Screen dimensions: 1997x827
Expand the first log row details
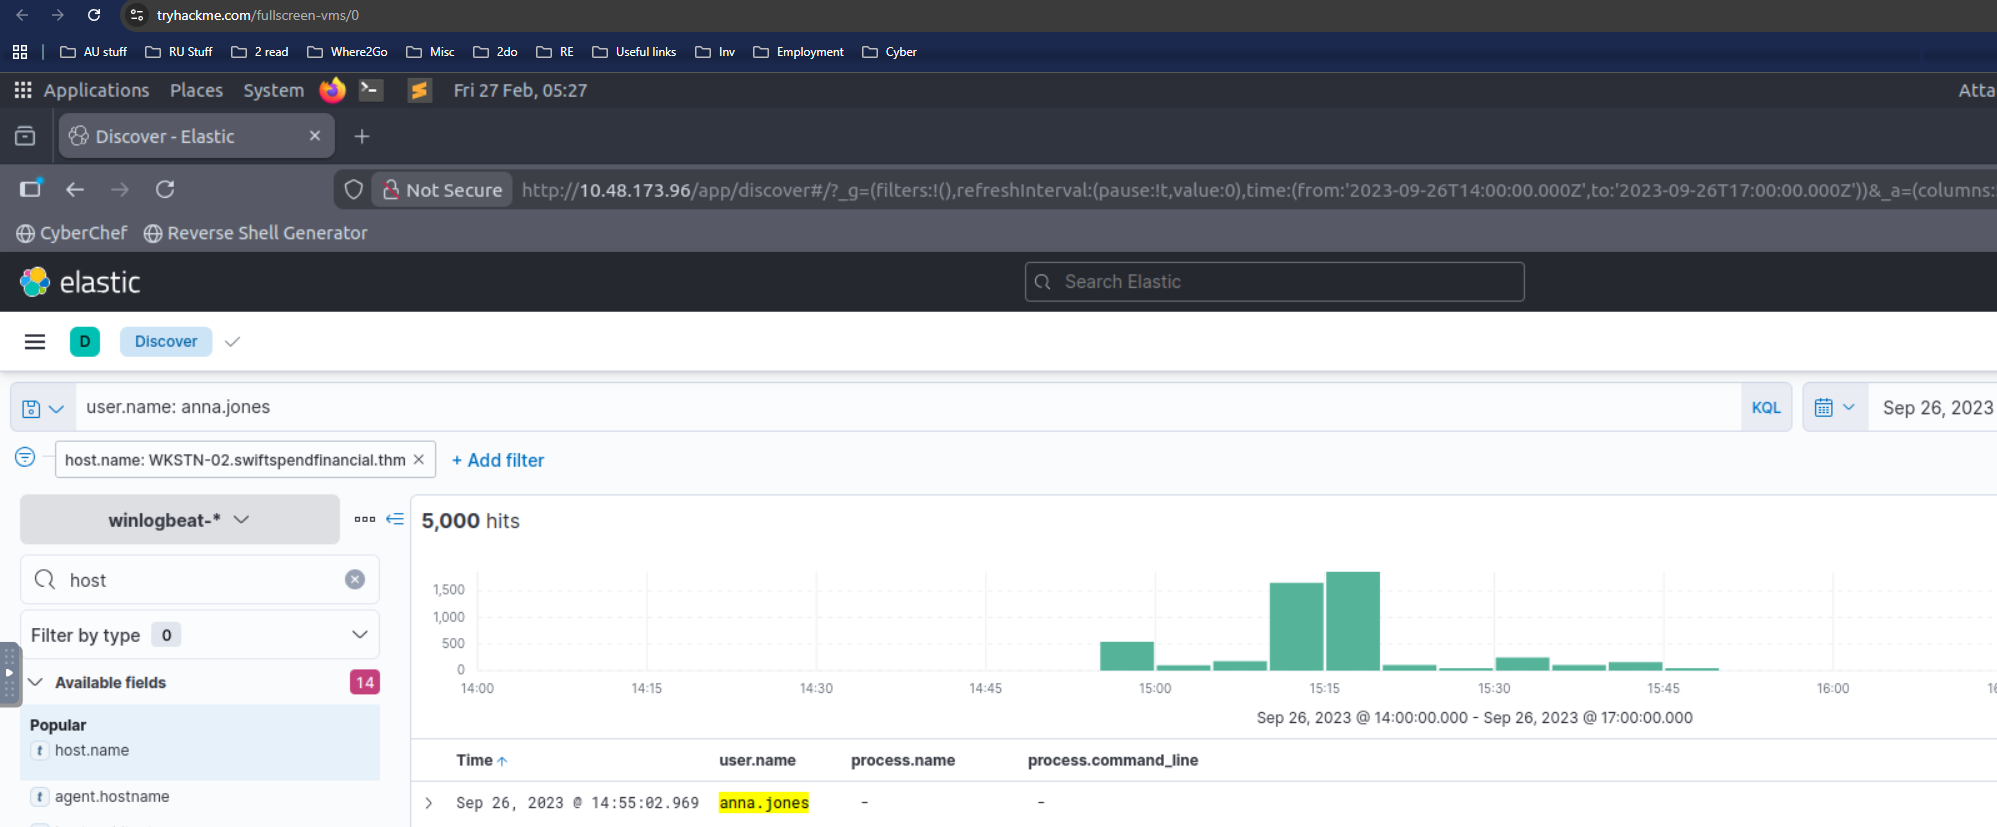(429, 803)
